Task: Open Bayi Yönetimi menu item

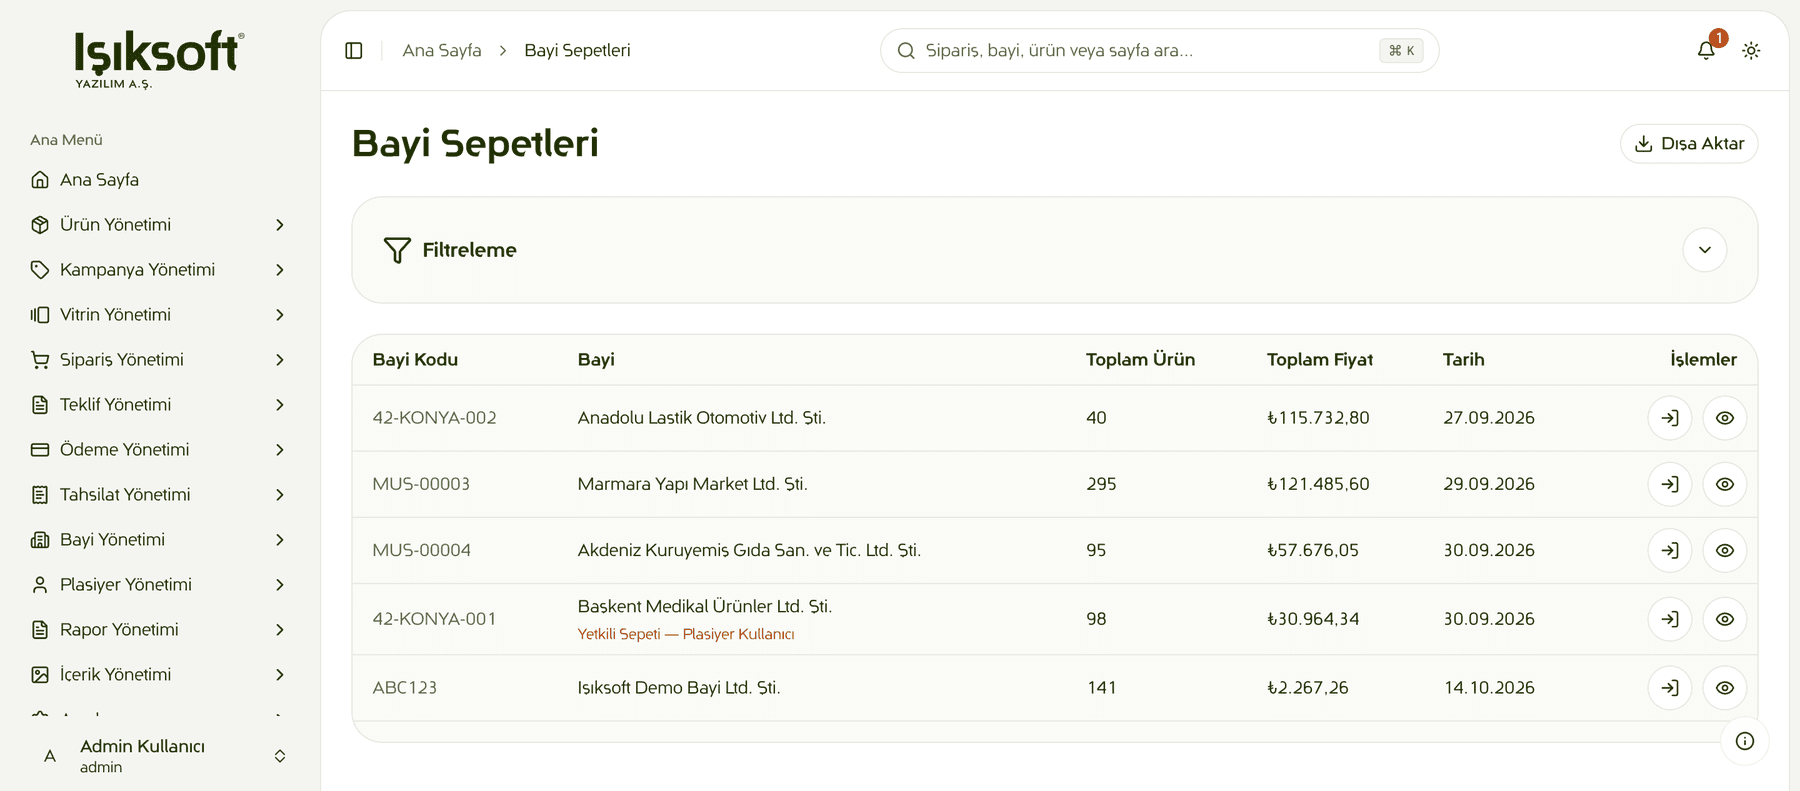Action: point(160,540)
